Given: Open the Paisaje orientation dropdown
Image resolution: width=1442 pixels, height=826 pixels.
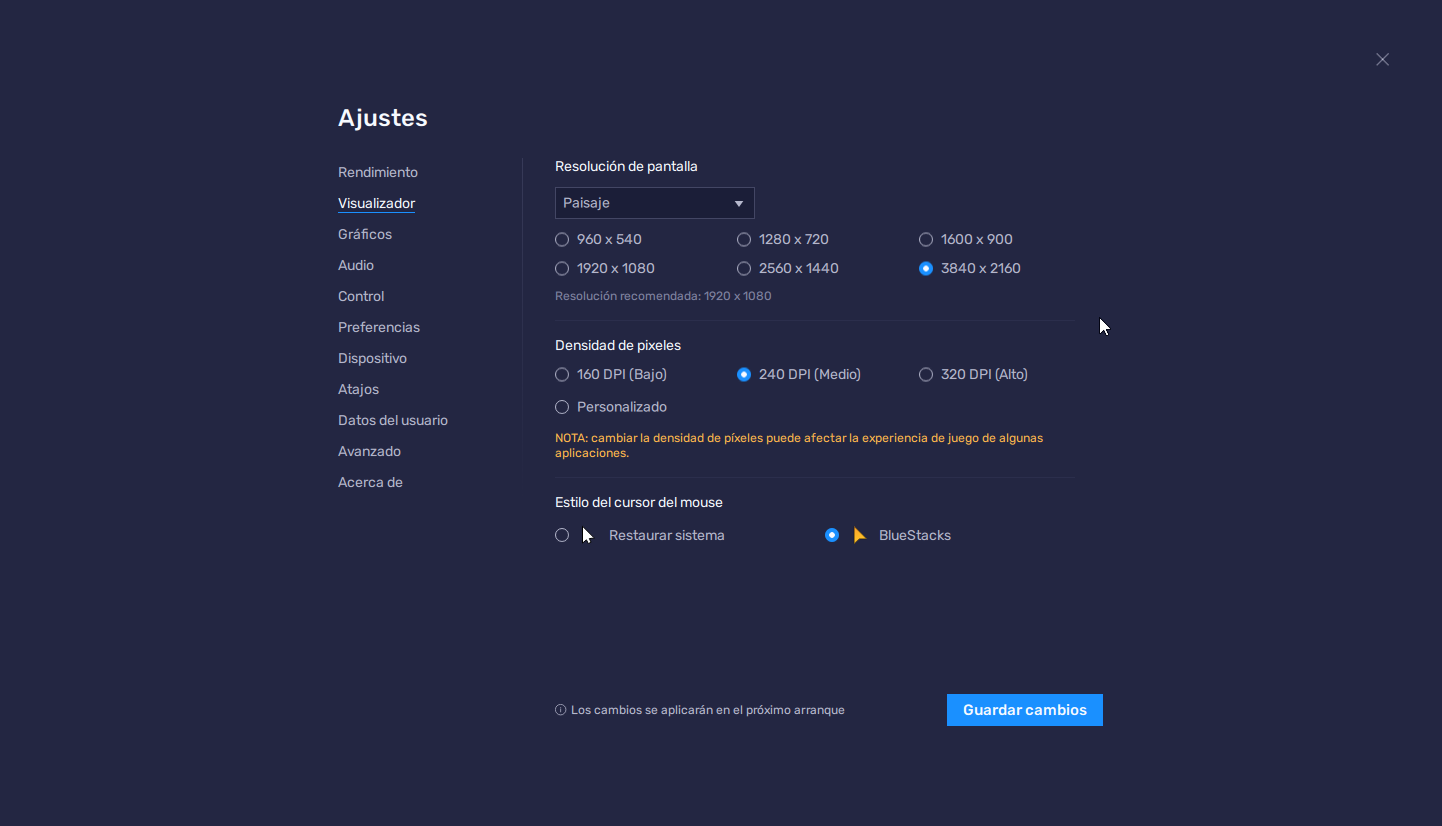Looking at the screenshot, I should click(655, 203).
